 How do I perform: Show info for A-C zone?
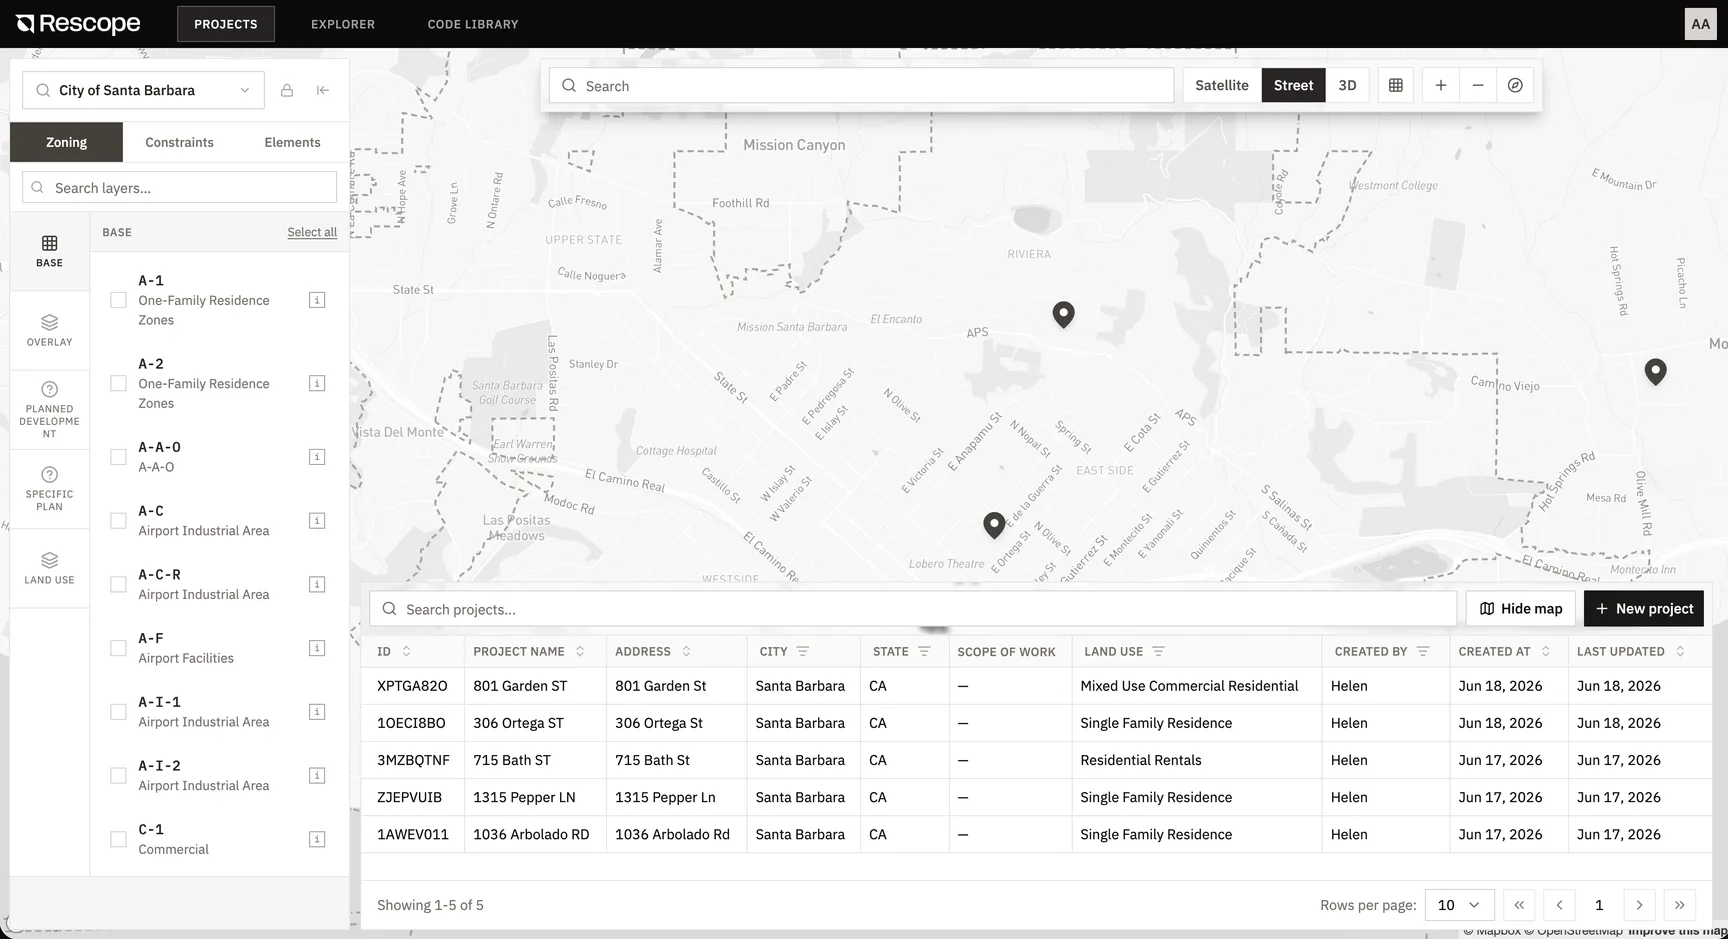pyautogui.click(x=317, y=520)
